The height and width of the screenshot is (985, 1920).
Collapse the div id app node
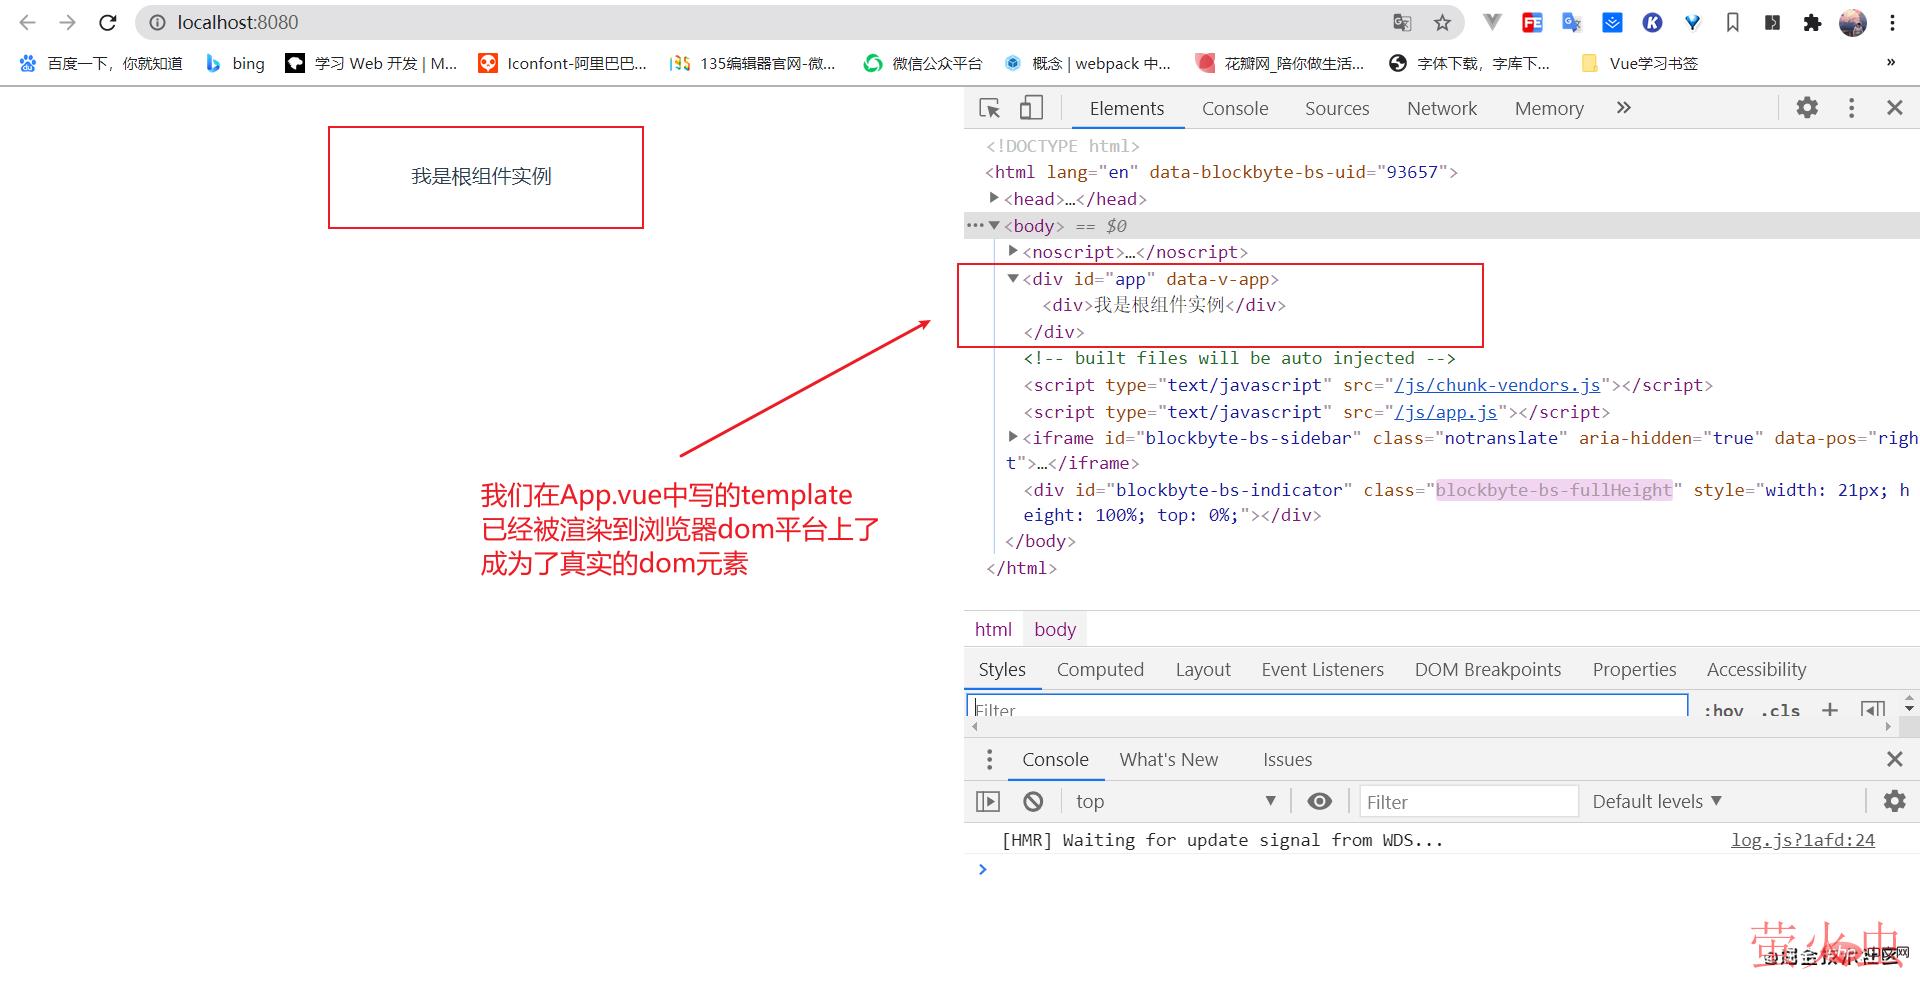(1012, 279)
